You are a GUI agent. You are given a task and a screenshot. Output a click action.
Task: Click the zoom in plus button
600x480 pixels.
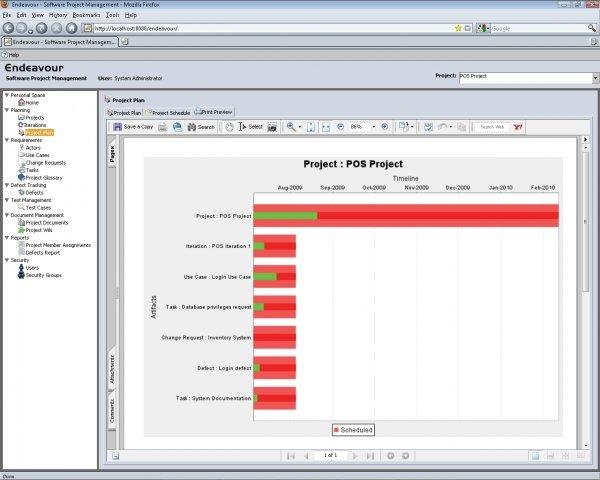pos(385,127)
